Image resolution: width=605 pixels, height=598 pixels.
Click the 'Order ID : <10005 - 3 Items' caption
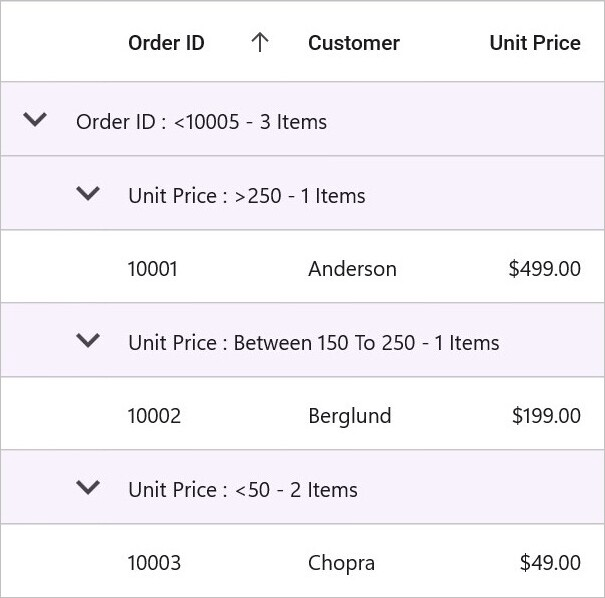(201, 122)
